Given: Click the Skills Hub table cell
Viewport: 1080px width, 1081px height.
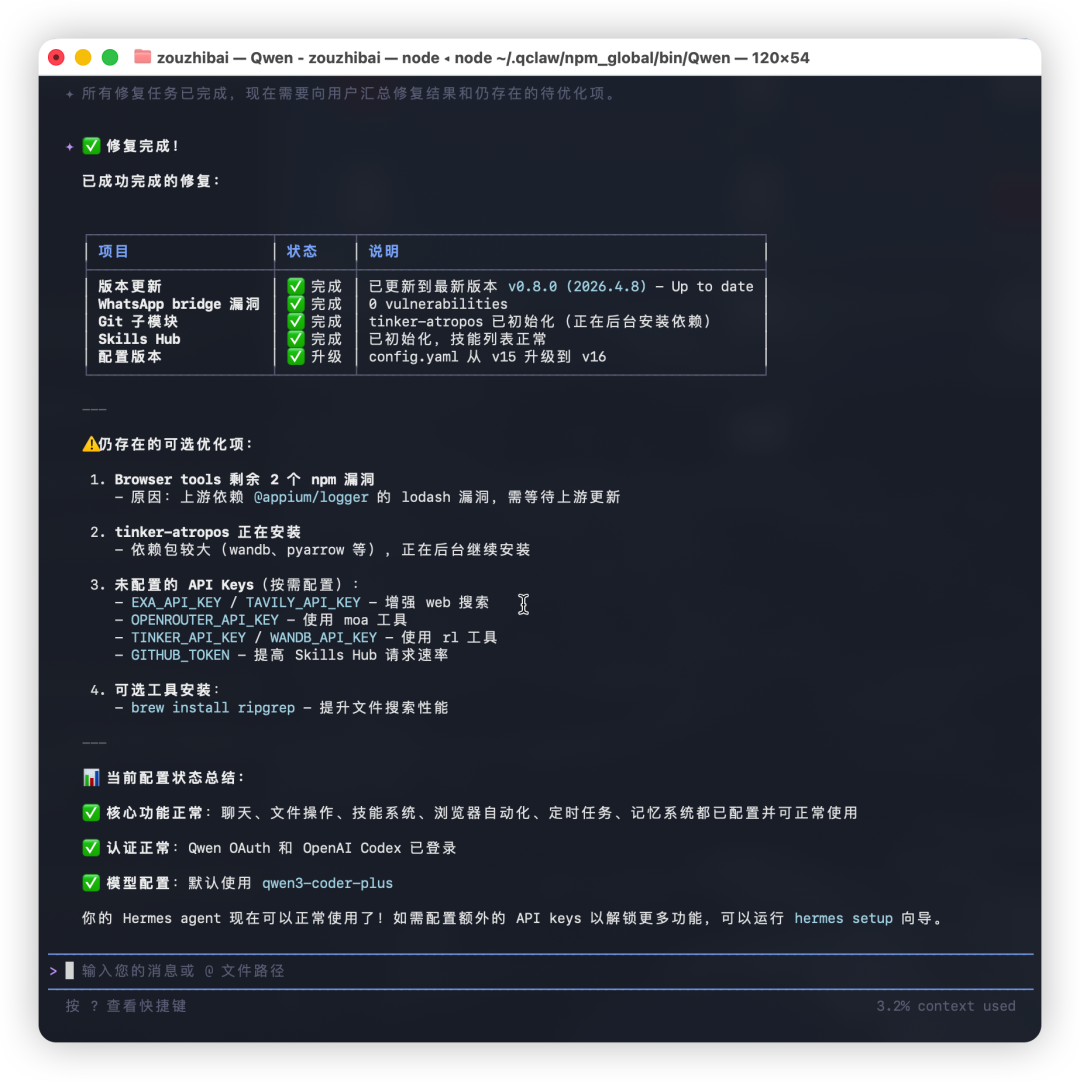Looking at the screenshot, I should (139, 339).
